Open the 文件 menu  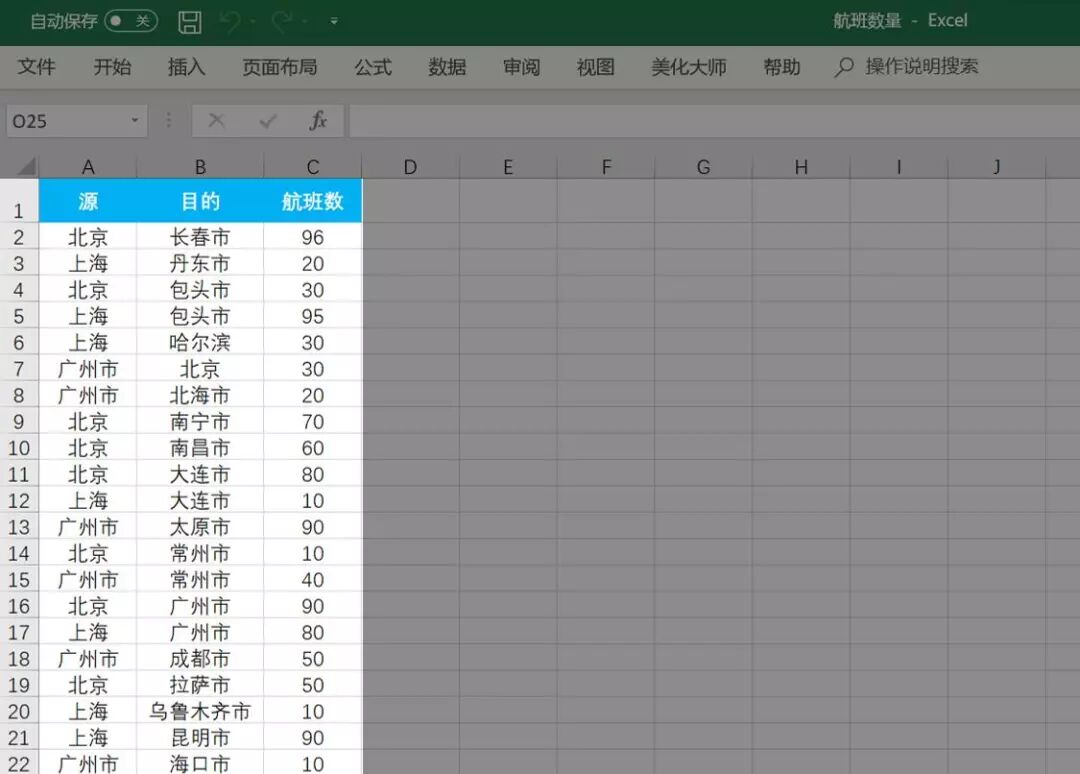pyautogui.click(x=37, y=68)
